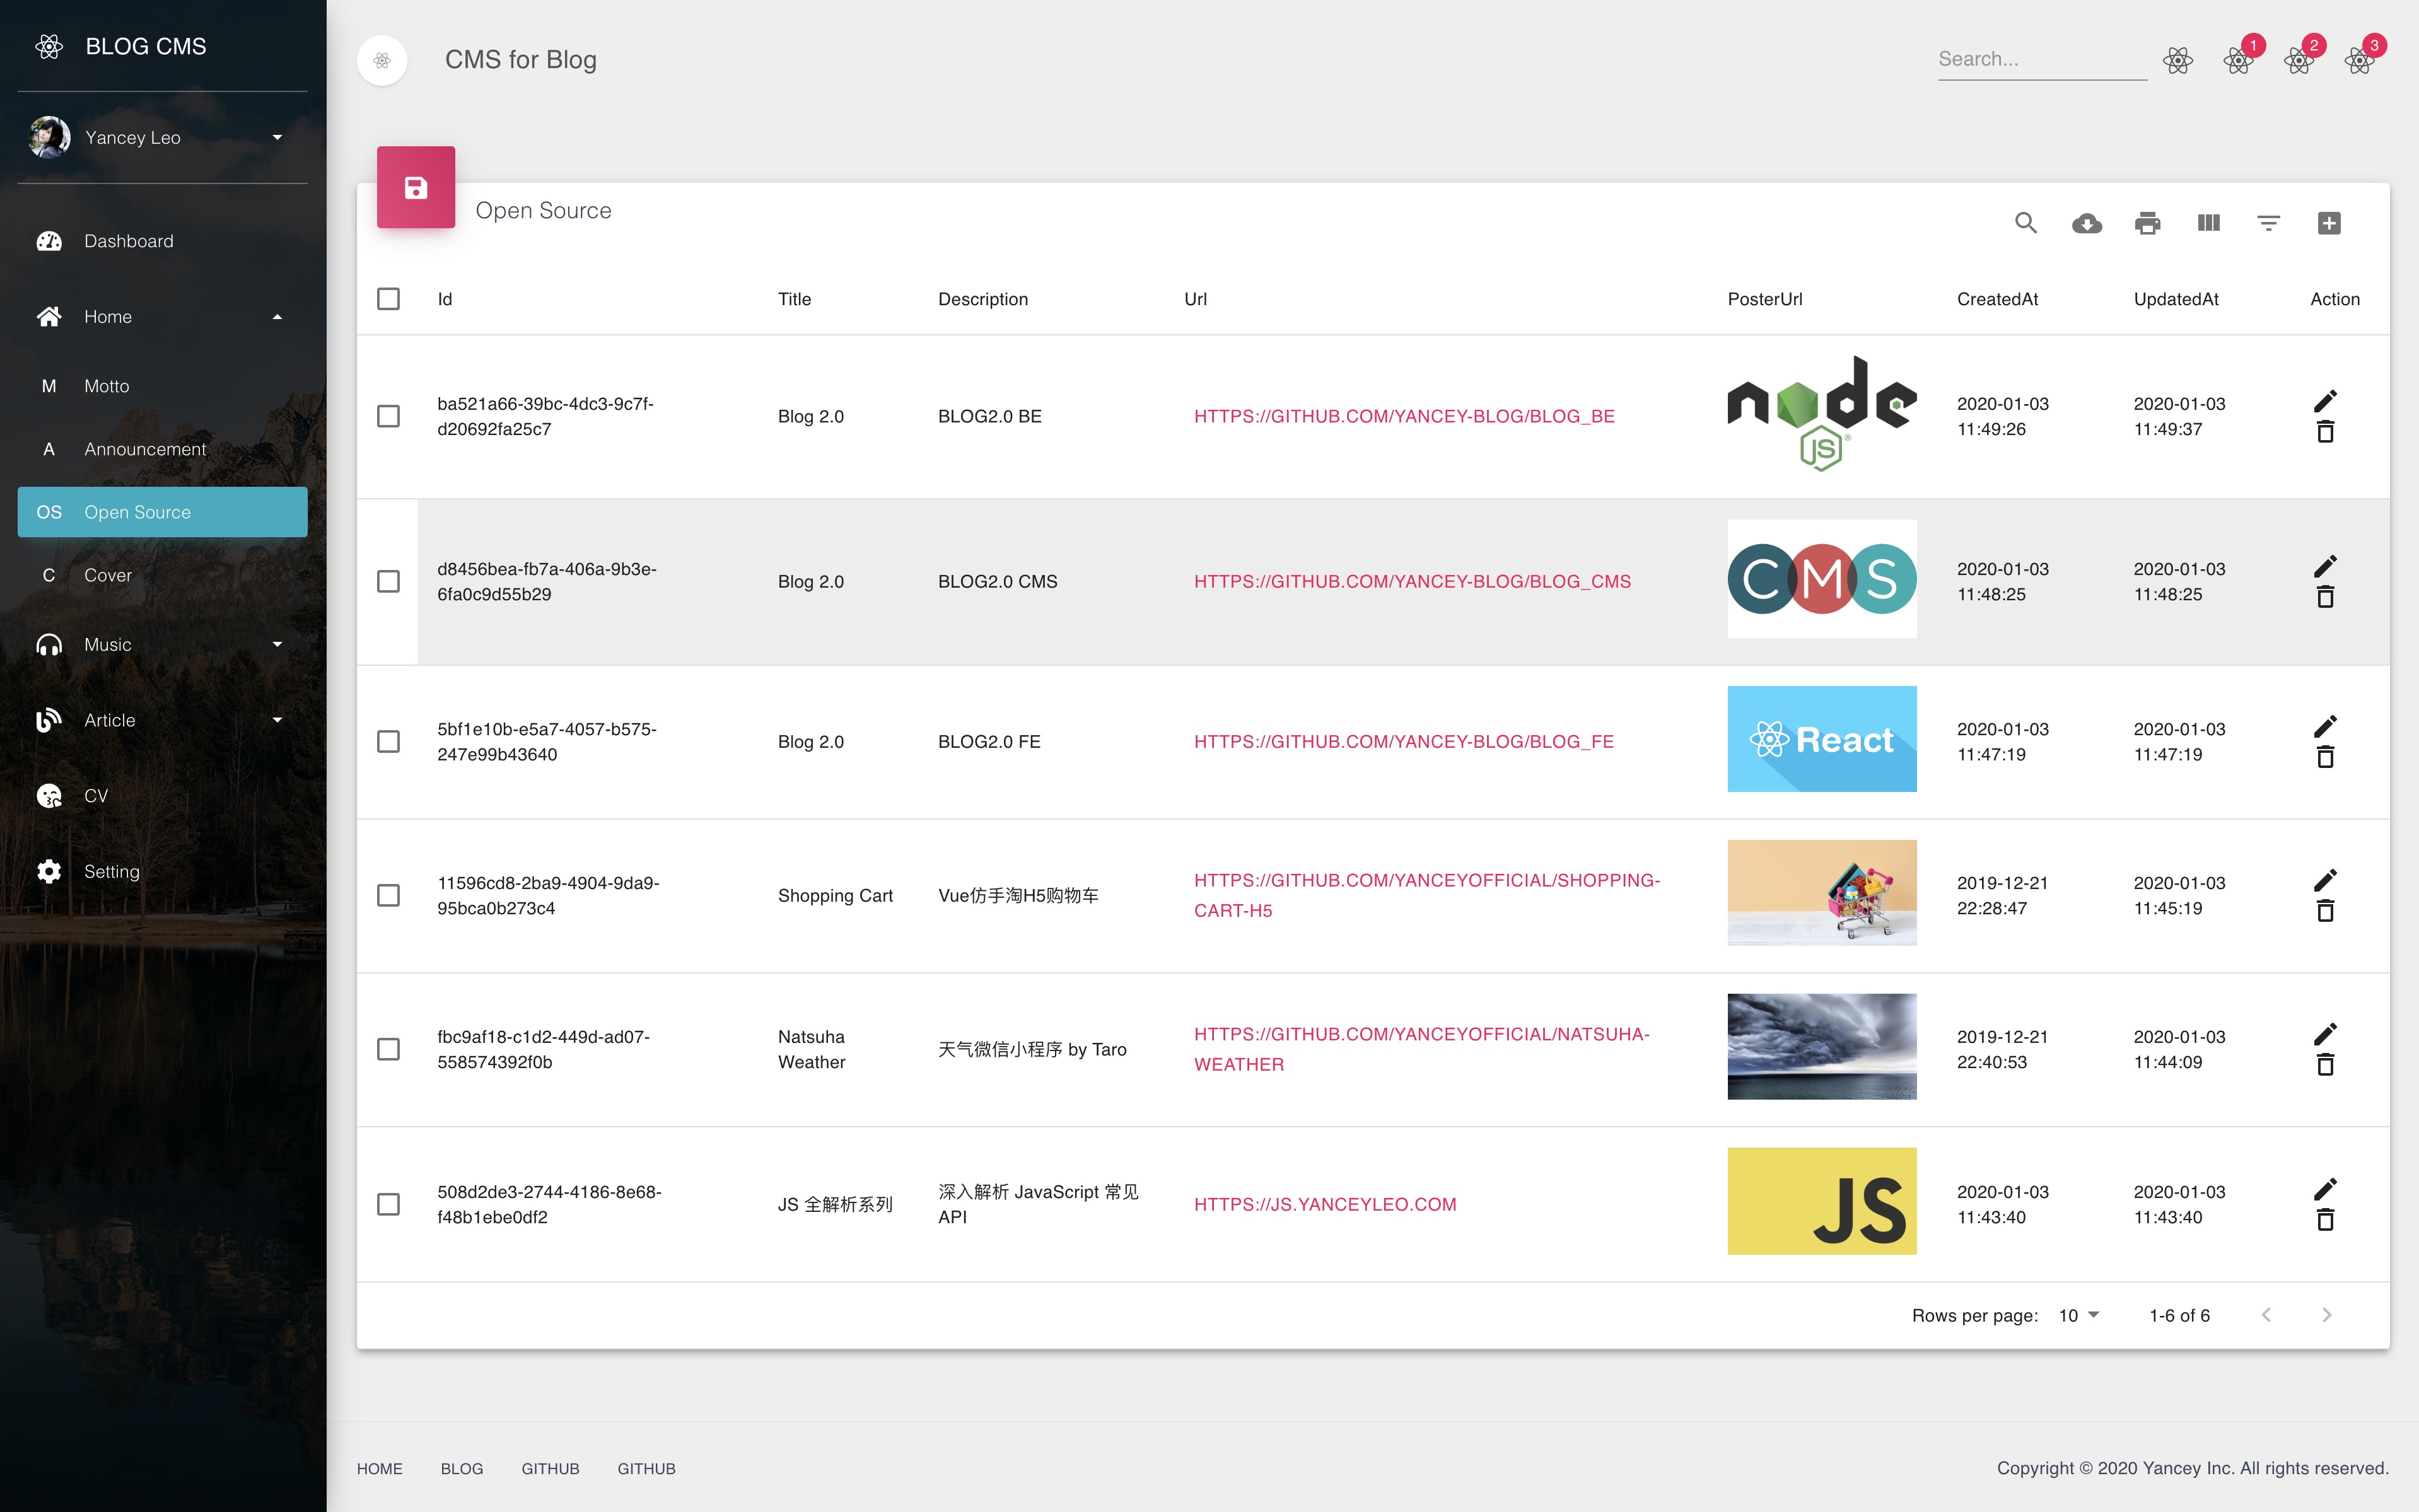Open the Announcement sidebar item
The image size is (2419, 1512).
point(162,449)
